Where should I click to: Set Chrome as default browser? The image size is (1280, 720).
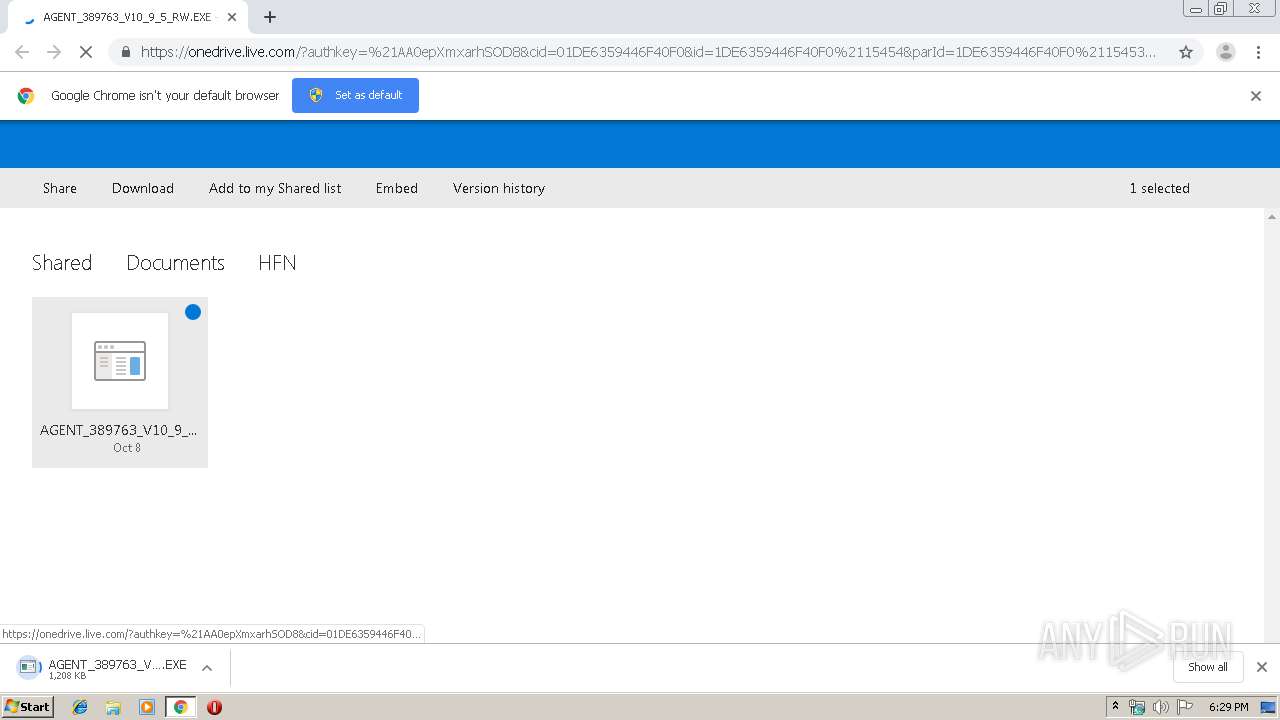coord(355,95)
